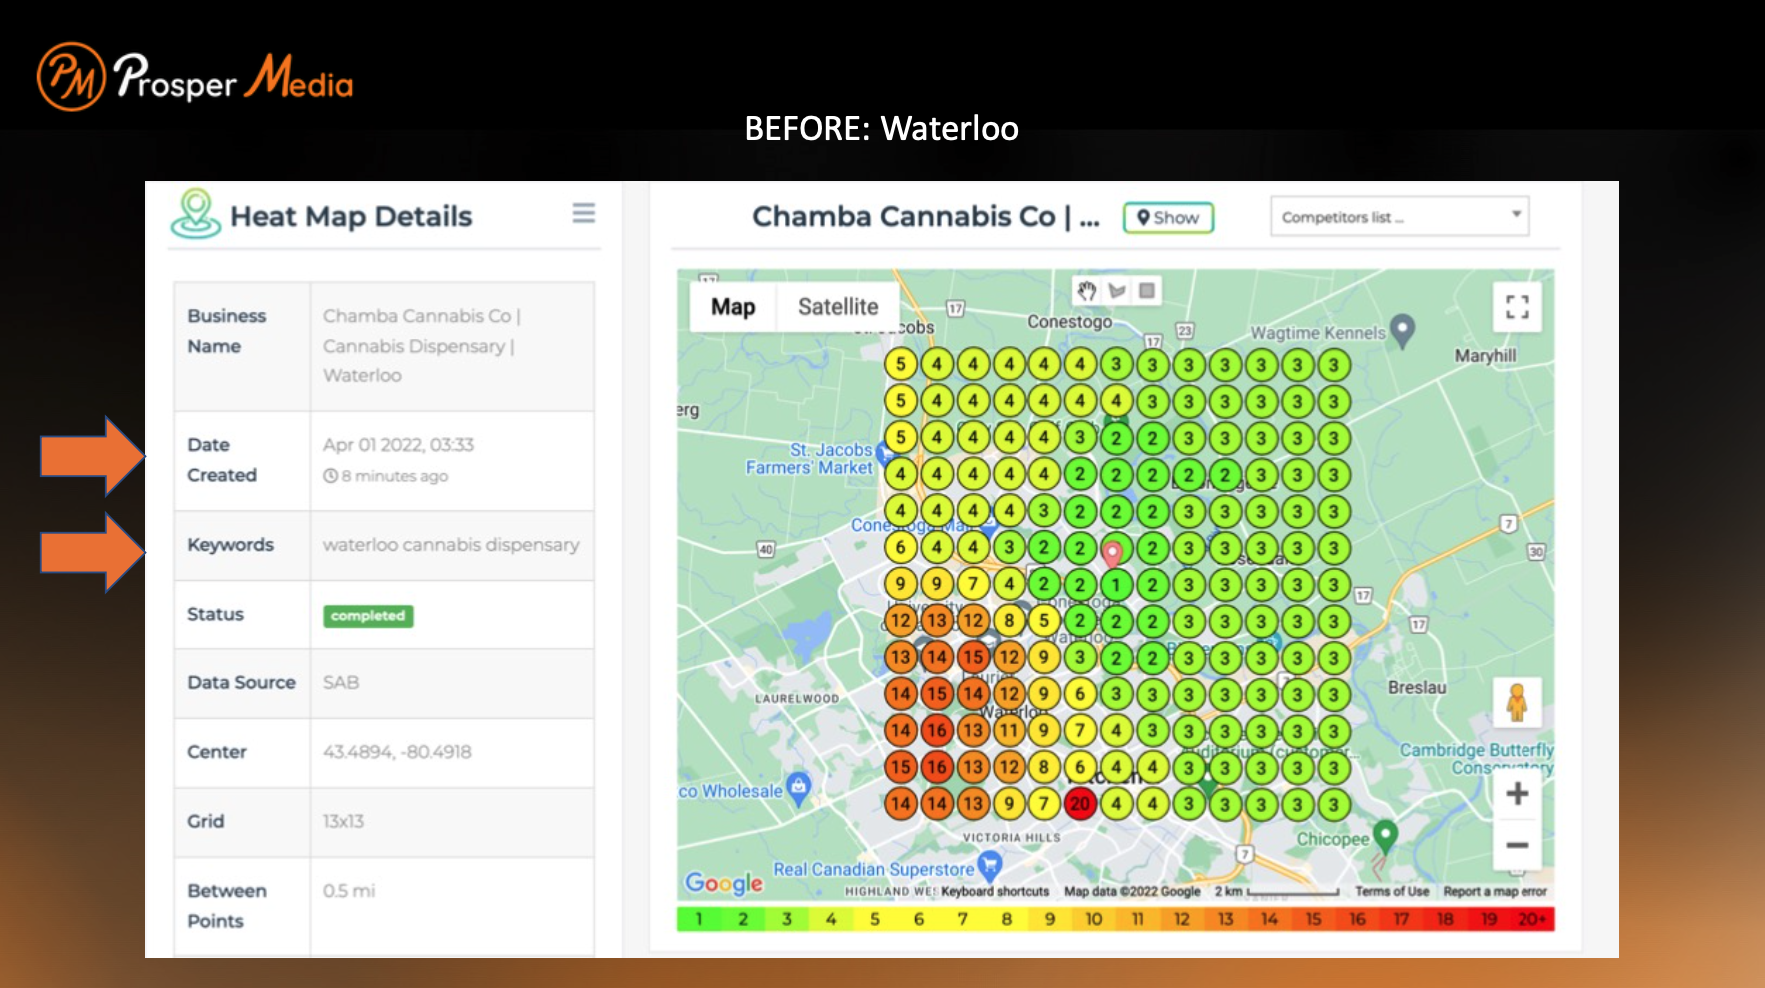Click the Breslau place label on map
1765x988 pixels.
[1417, 688]
